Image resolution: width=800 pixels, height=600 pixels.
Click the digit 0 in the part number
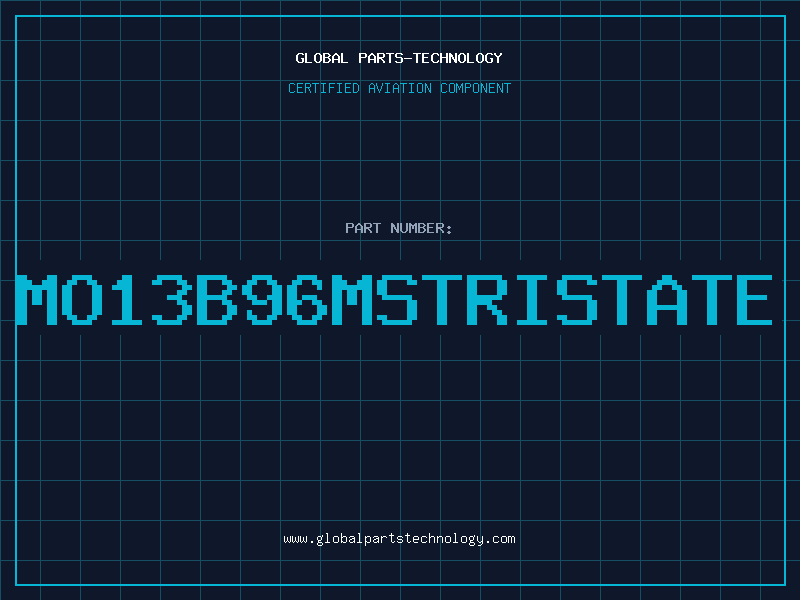tap(82, 299)
